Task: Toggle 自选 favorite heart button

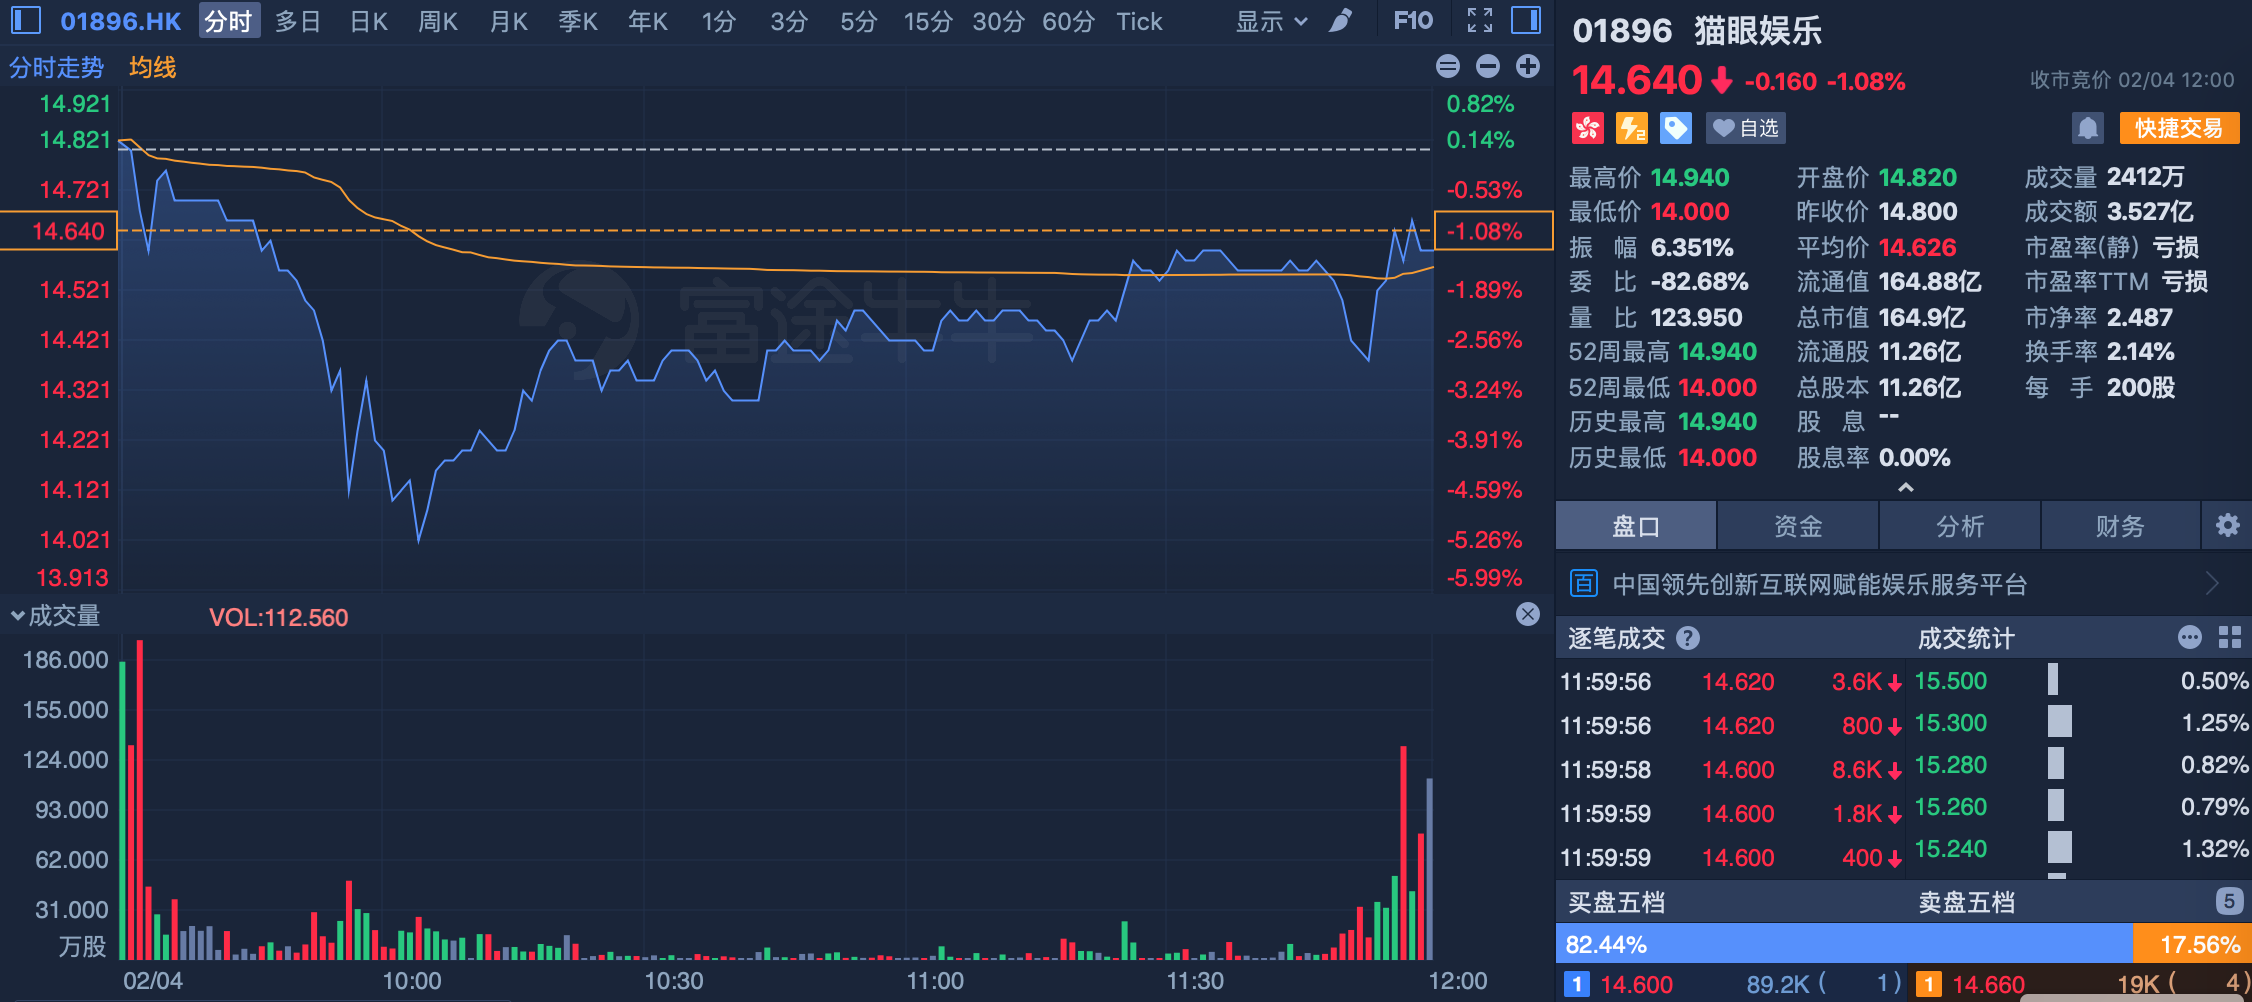Action: 1745,128
